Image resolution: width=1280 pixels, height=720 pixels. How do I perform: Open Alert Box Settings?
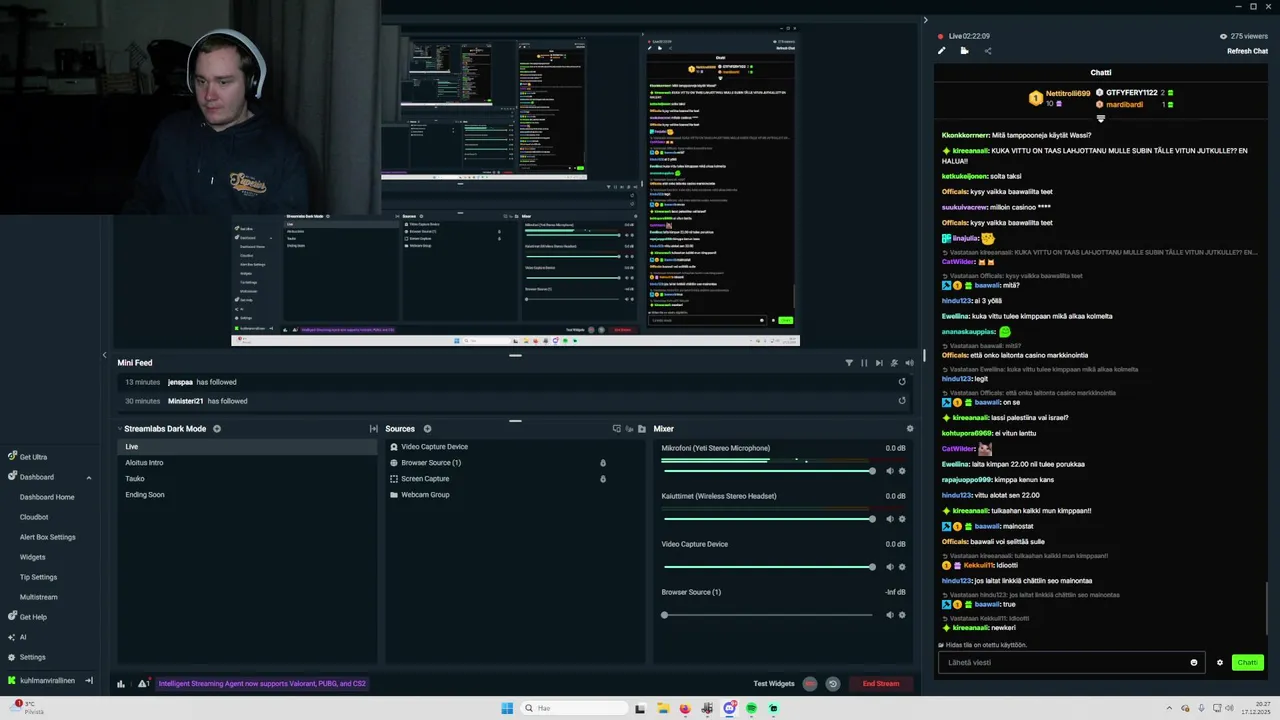point(48,537)
